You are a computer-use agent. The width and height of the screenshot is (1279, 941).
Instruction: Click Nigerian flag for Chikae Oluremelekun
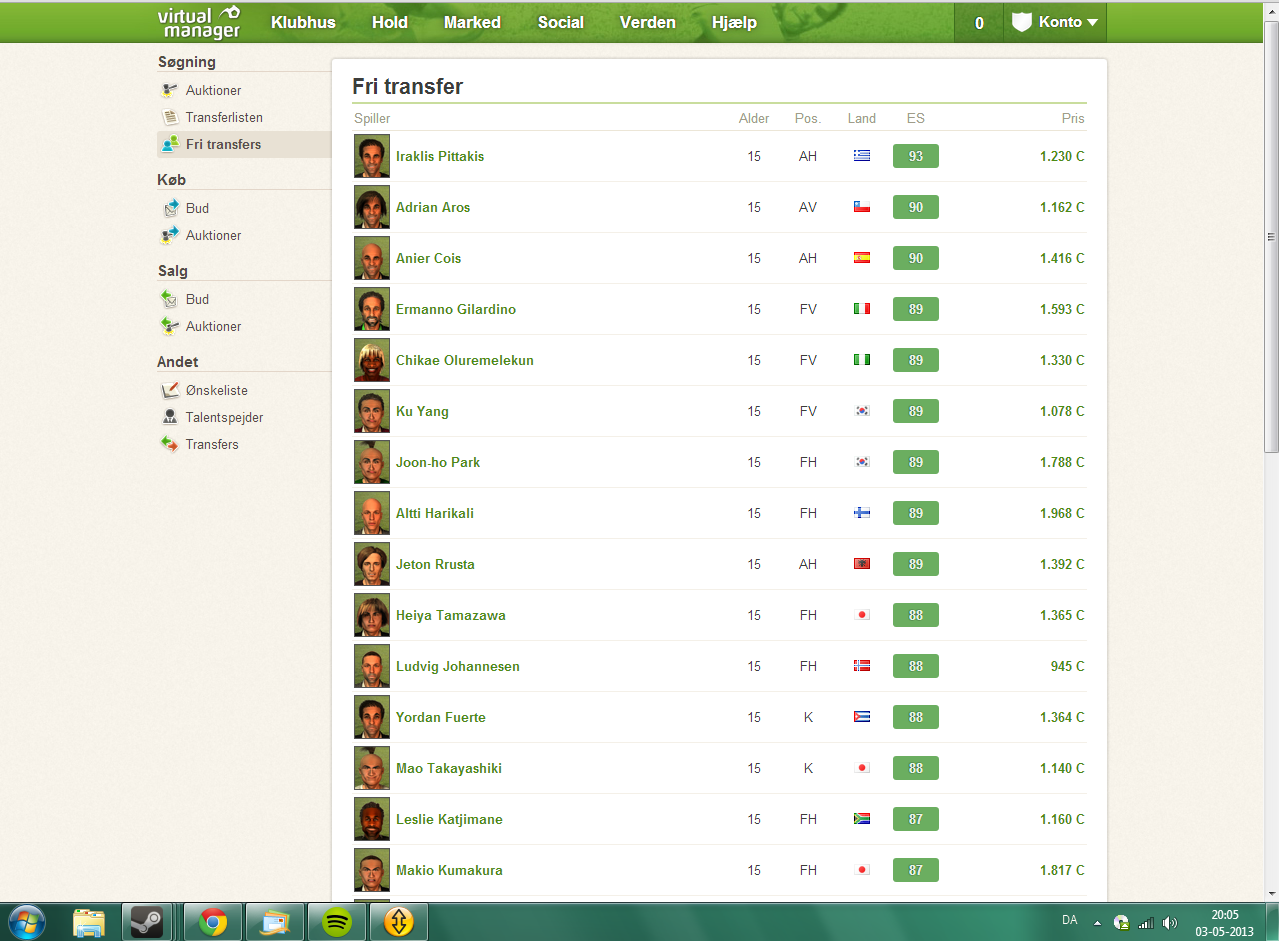coord(862,360)
